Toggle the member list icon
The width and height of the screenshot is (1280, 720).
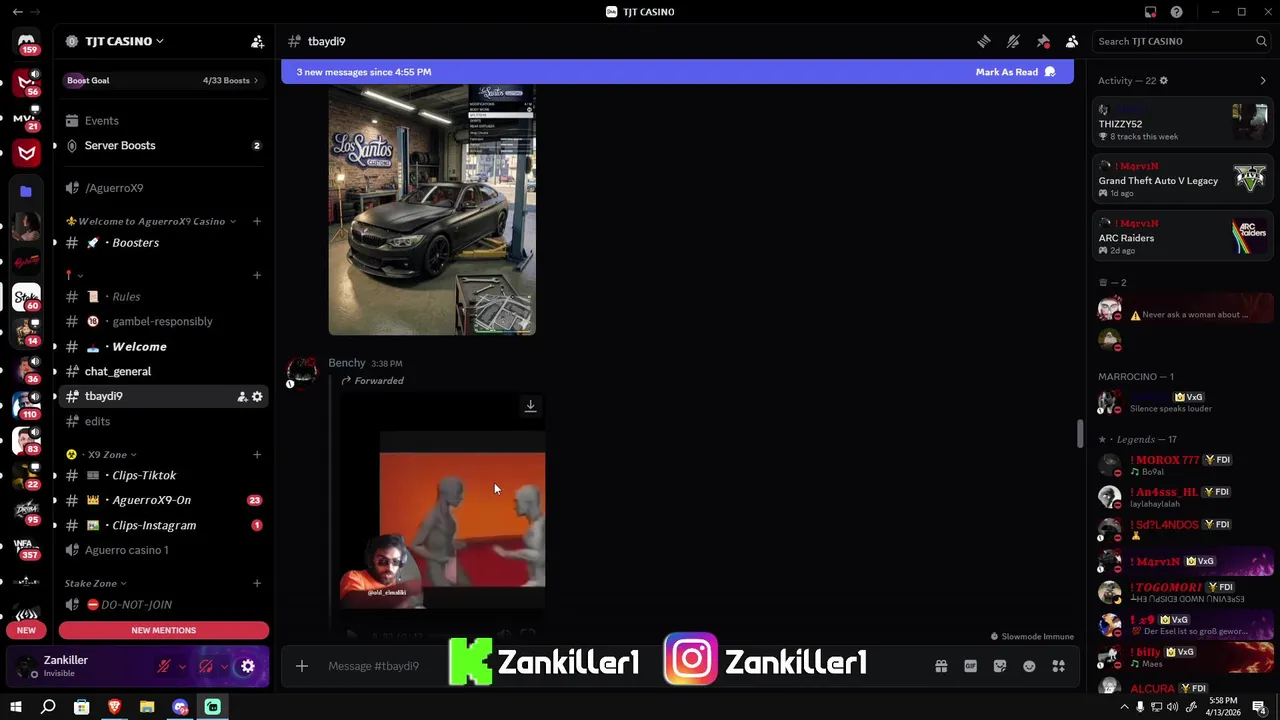[x=1072, y=41]
